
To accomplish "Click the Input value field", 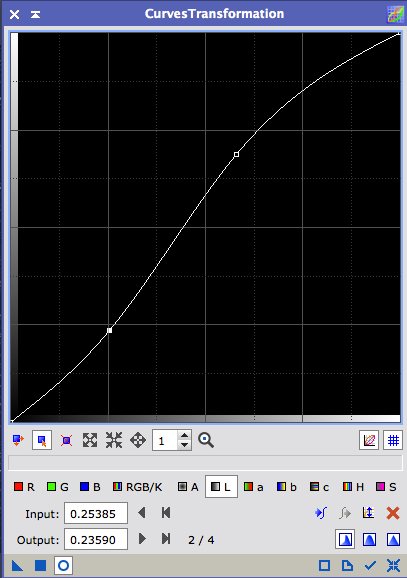I will click(x=96, y=513).
